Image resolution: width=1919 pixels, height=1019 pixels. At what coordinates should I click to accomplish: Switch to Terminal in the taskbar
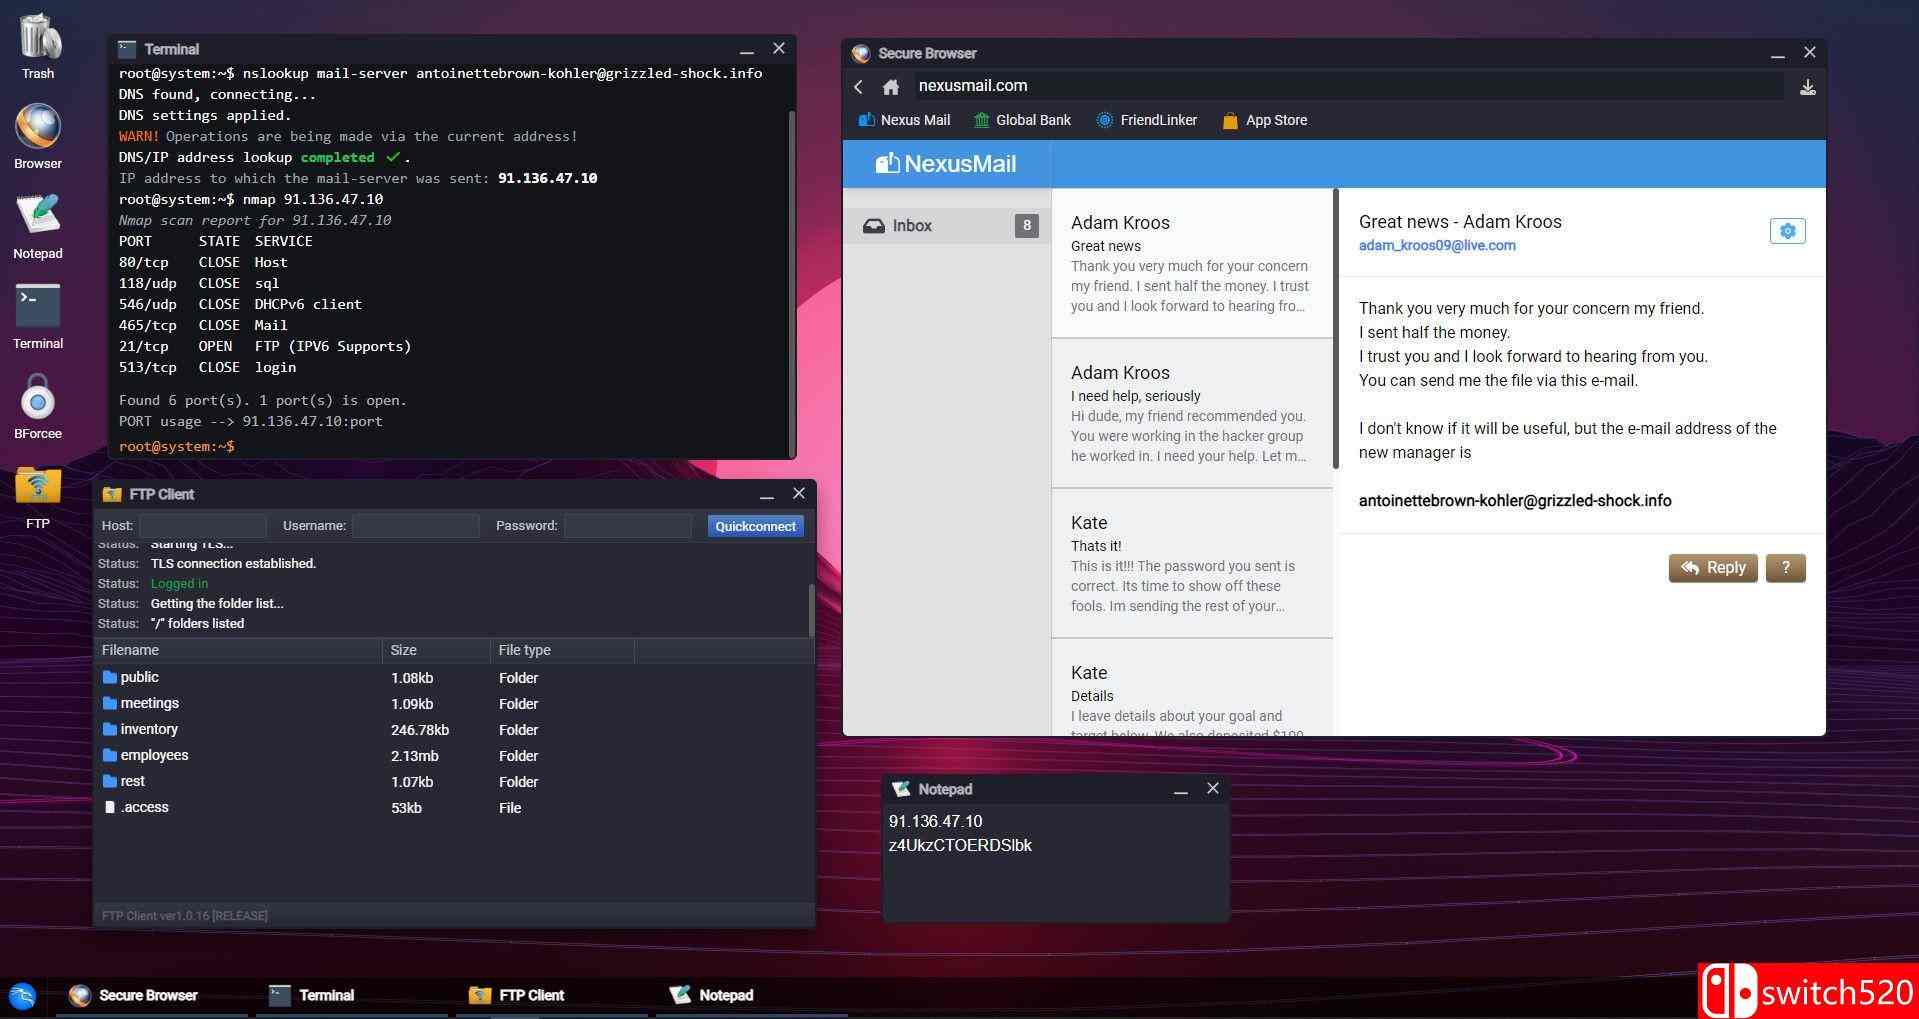[x=313, y=995]
